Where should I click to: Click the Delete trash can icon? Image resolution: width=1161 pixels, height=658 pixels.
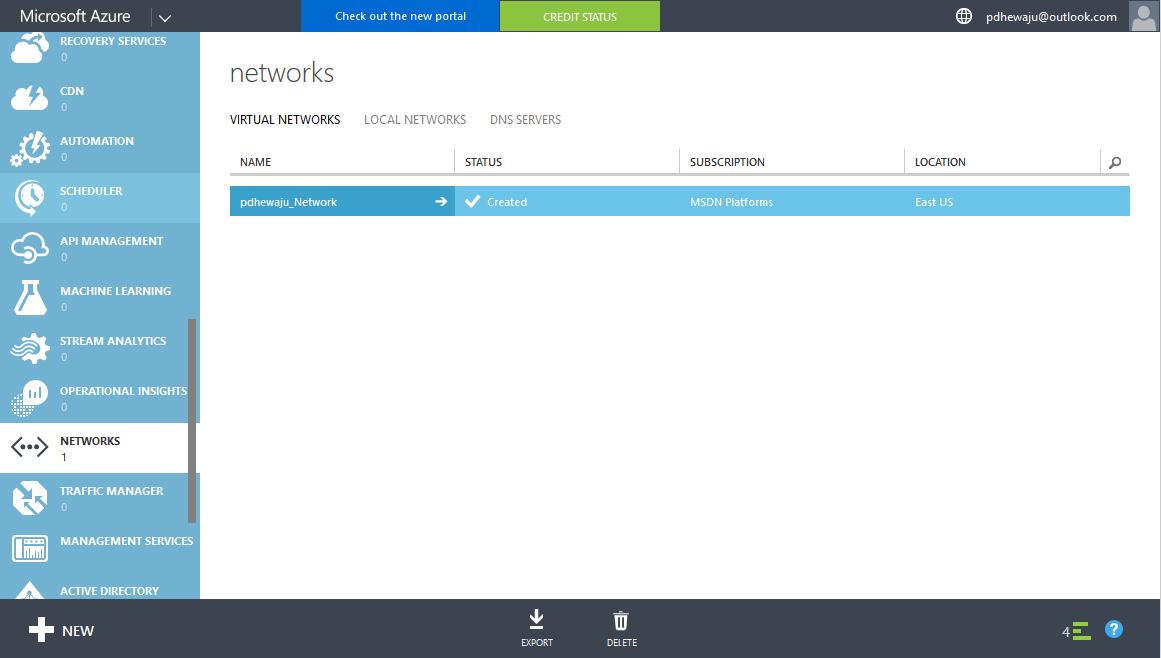point(621,620)
